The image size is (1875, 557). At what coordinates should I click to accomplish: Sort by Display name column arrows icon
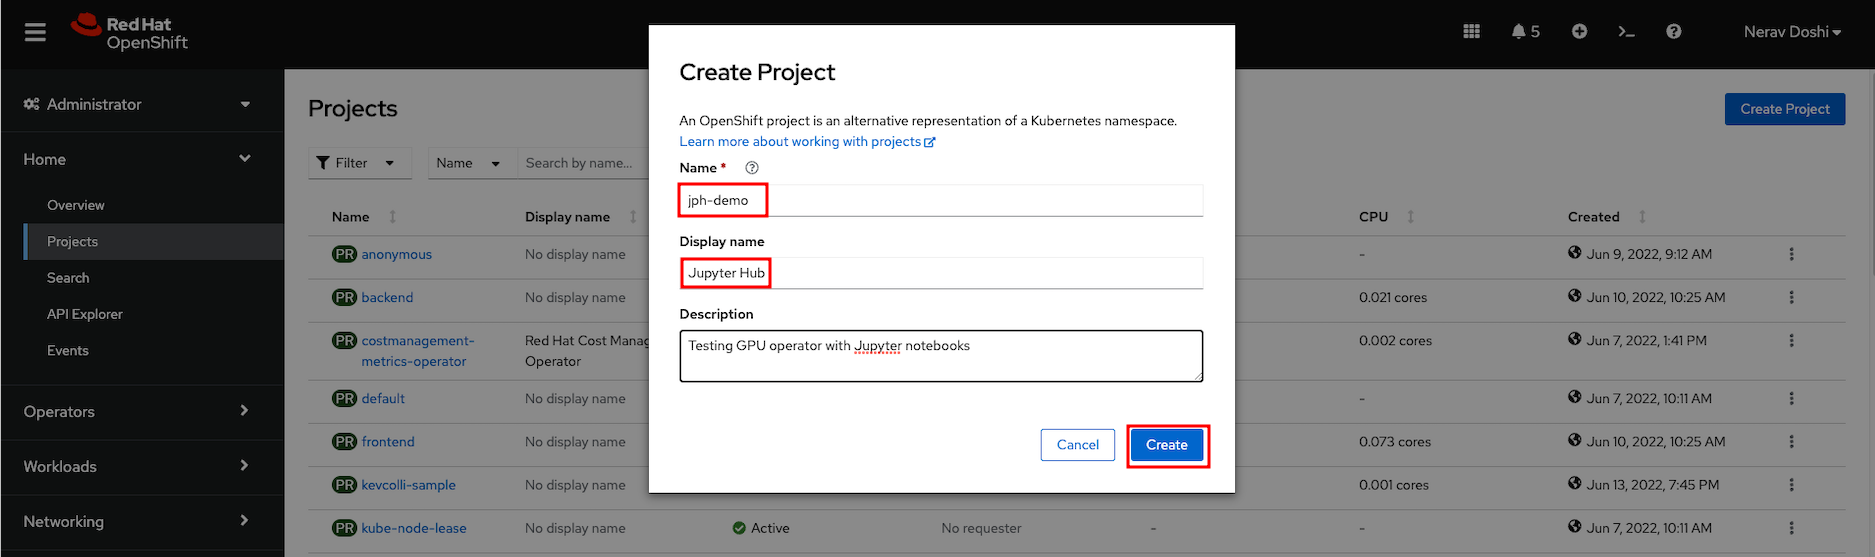click(x=633, y=217)
